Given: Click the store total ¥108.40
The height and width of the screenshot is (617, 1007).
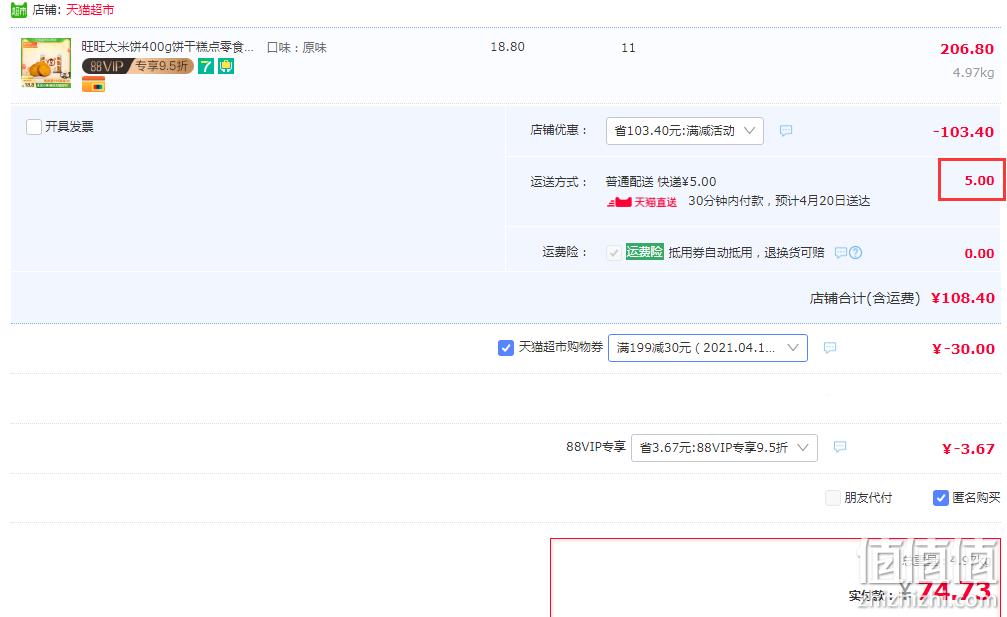Looking at the screenshot, I should point(963,298).
